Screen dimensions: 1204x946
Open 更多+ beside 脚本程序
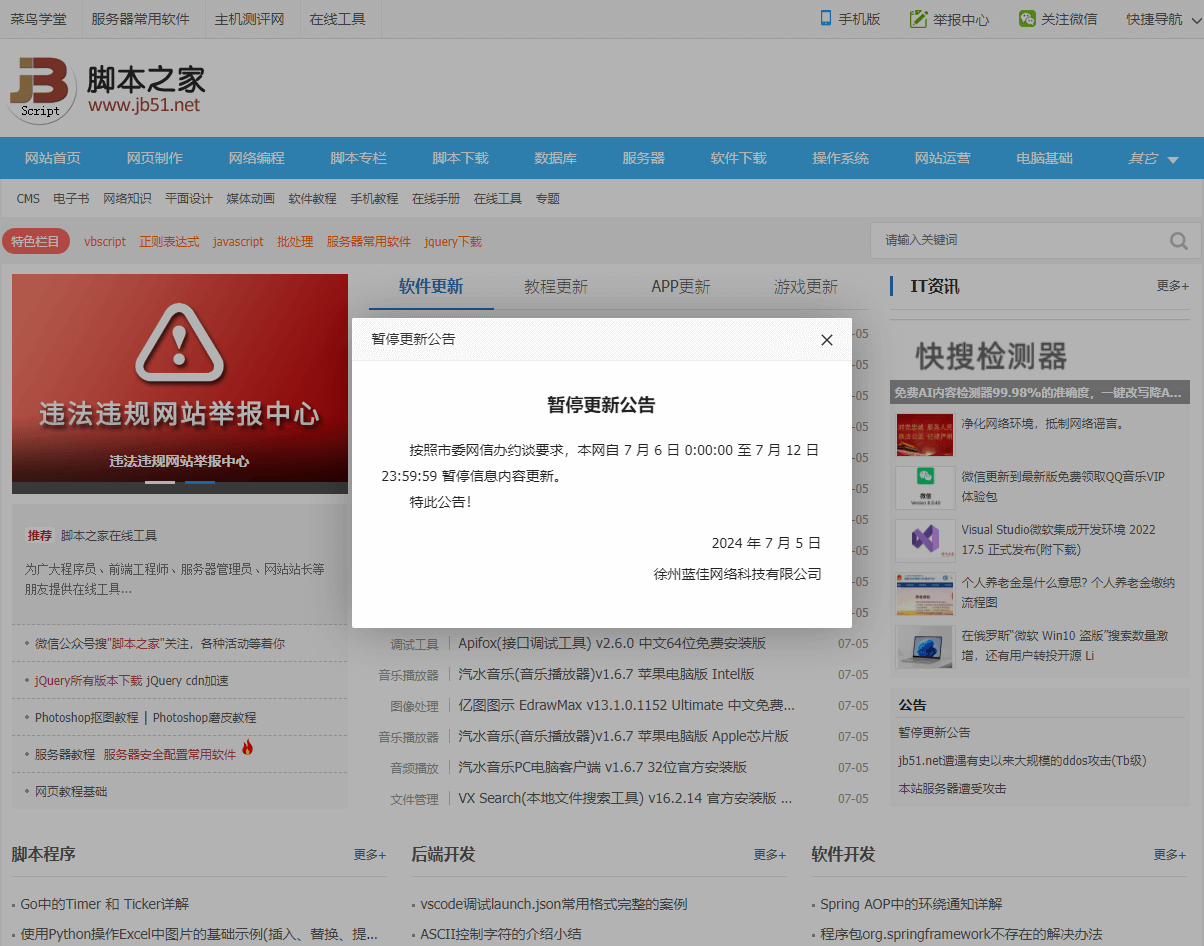(x=369, y=855)
